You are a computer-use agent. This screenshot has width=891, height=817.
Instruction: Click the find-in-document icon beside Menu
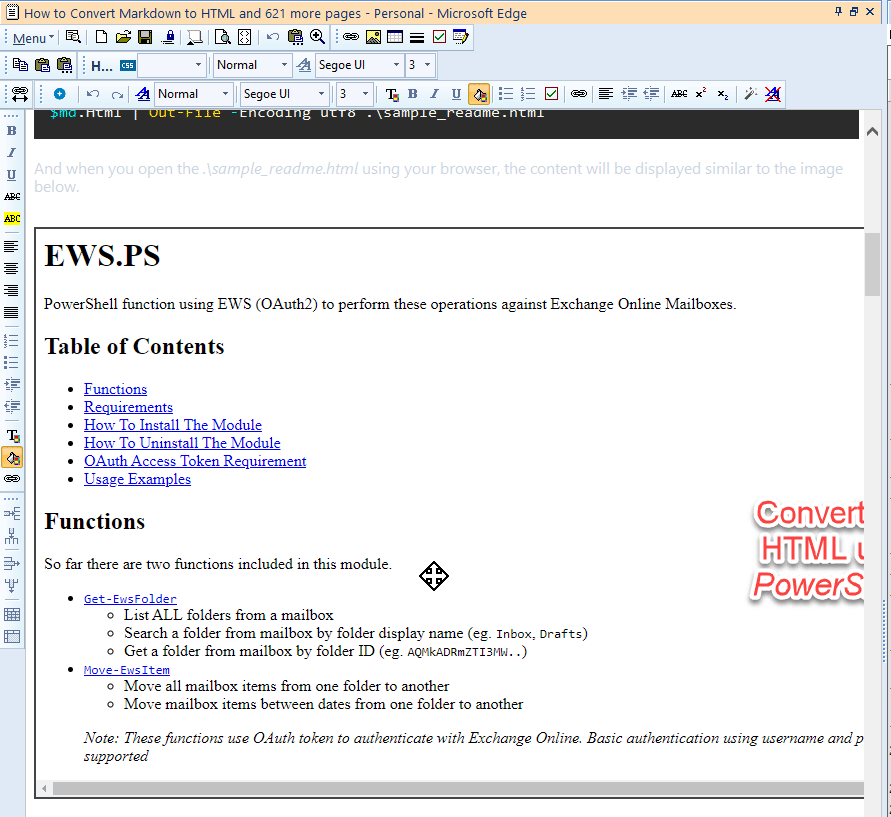[73, 37]
